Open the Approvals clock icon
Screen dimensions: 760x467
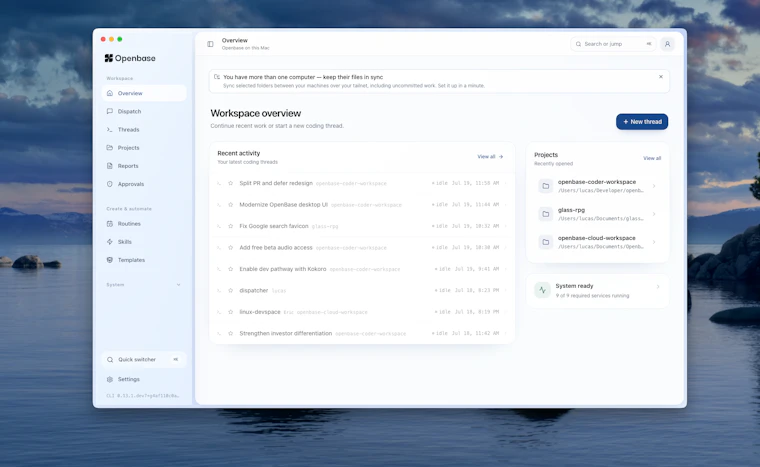(x=110, y=184)
